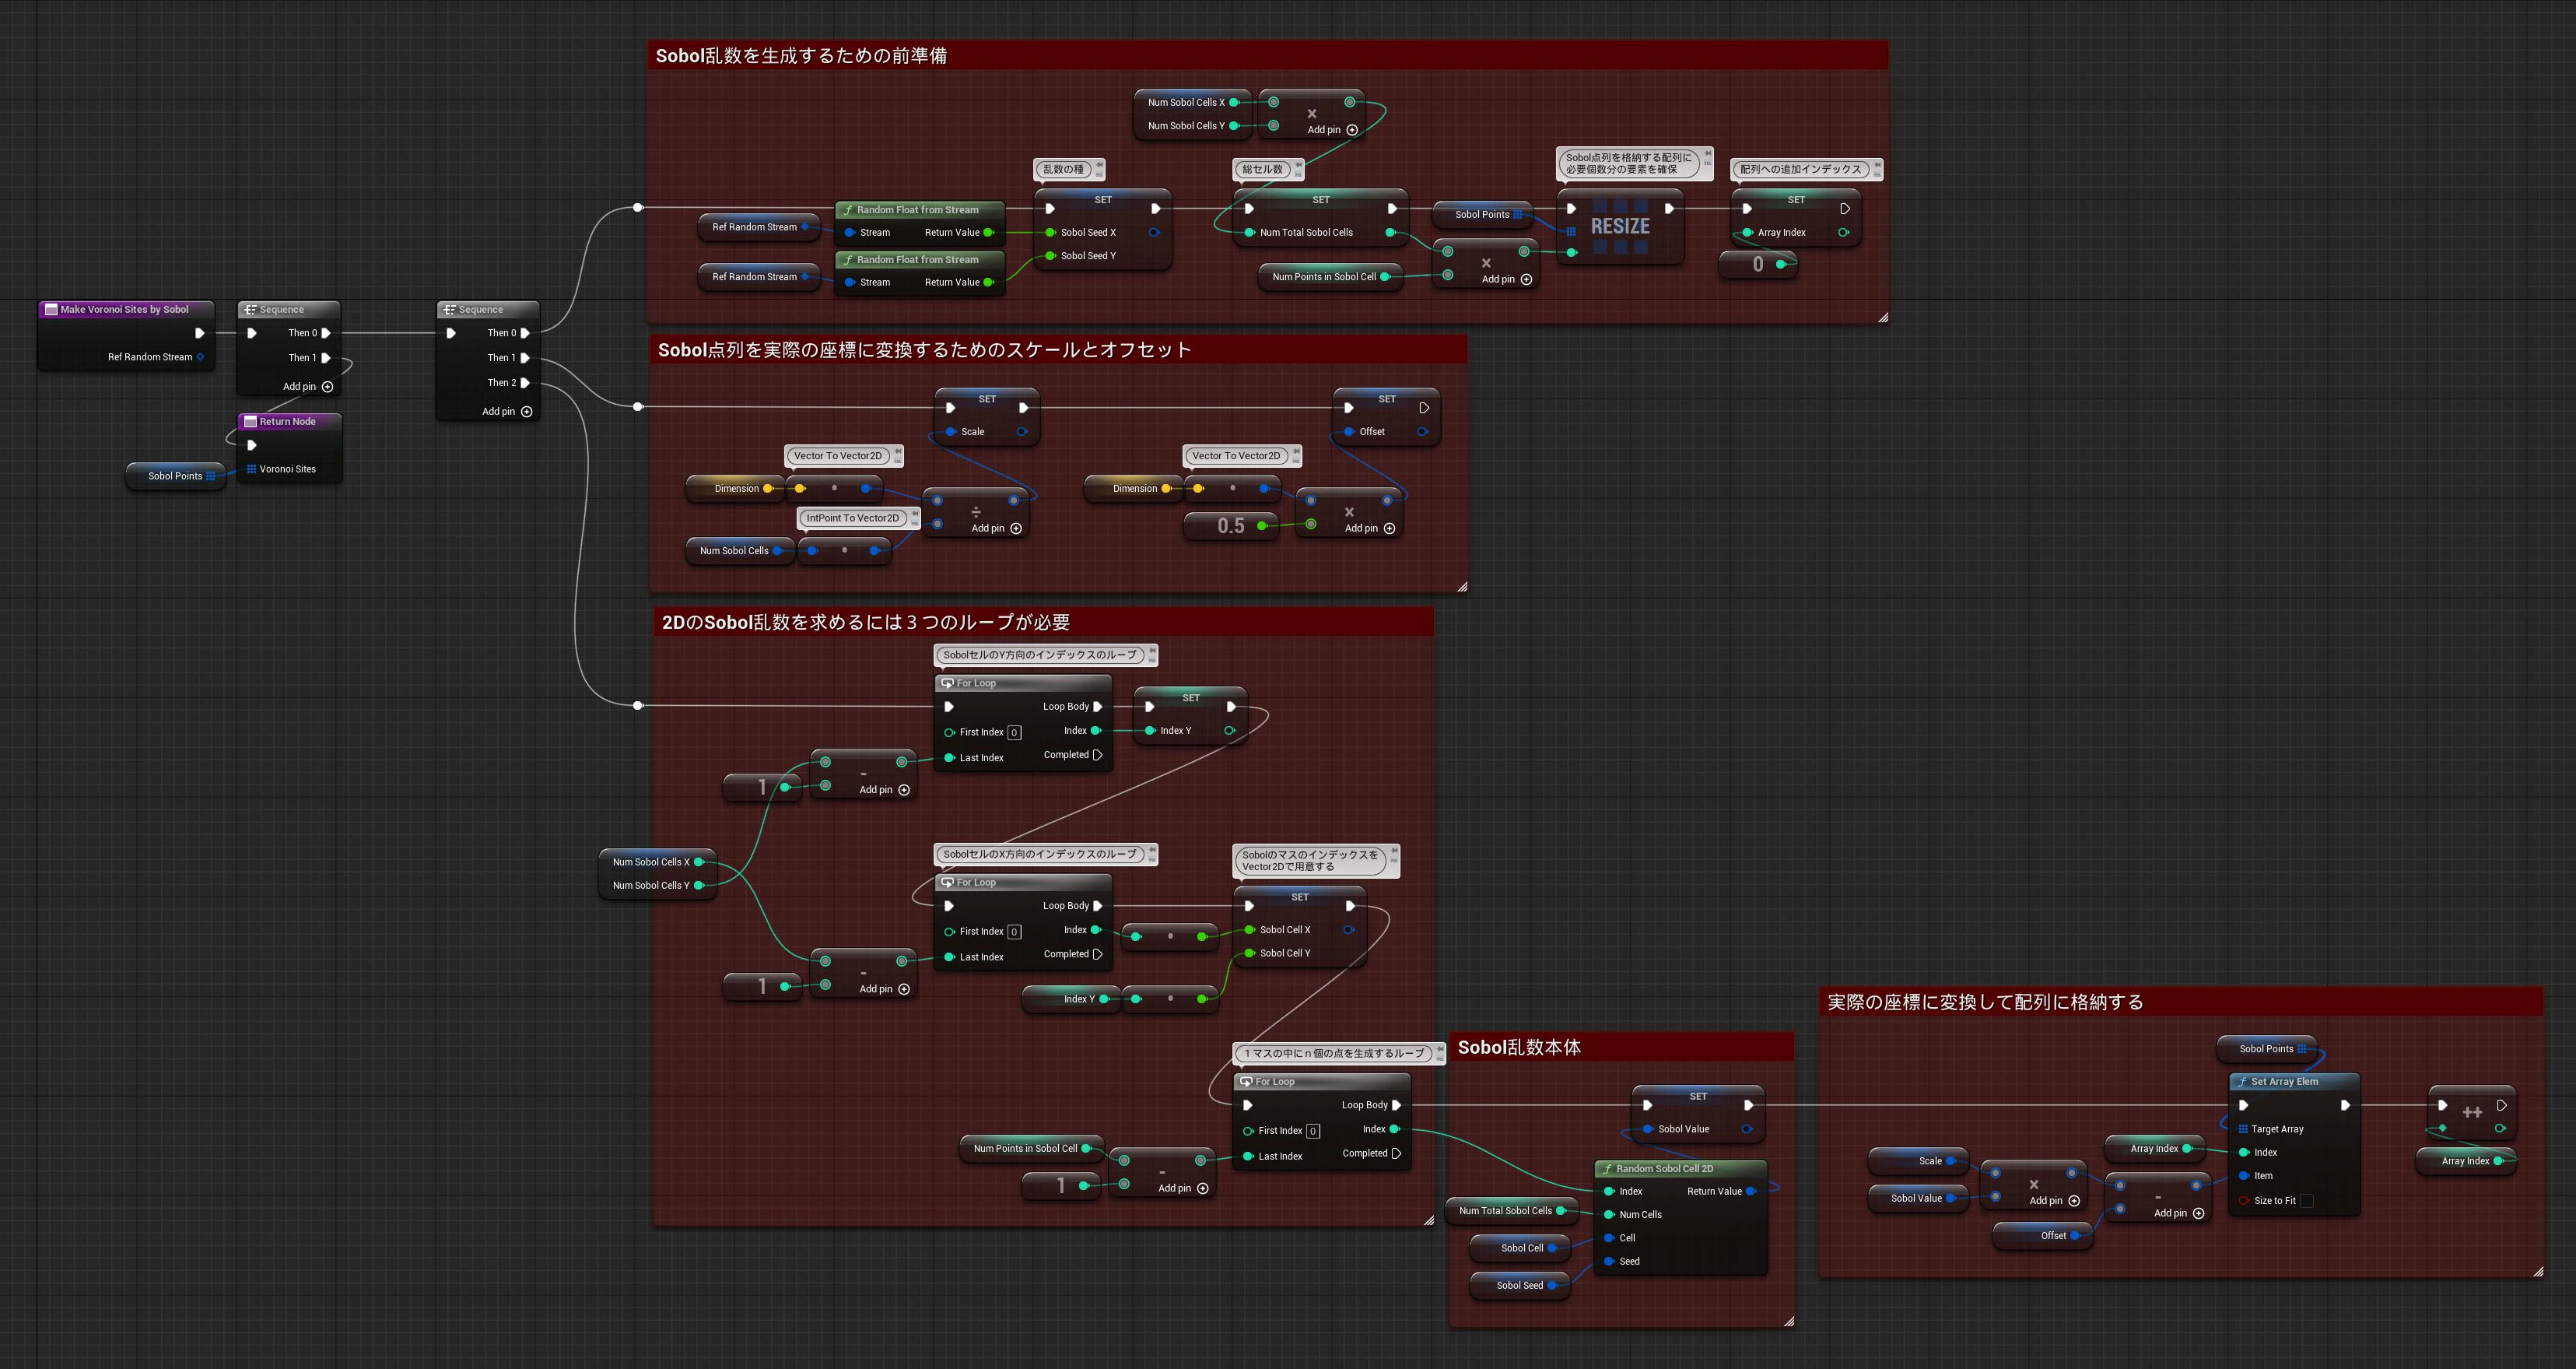Viewport: 2576px width, 1369px height.
Task: Click resize handle of Sobol乱数本体 comment box
Action: pyautogui.click(x=1788, y=1321)
